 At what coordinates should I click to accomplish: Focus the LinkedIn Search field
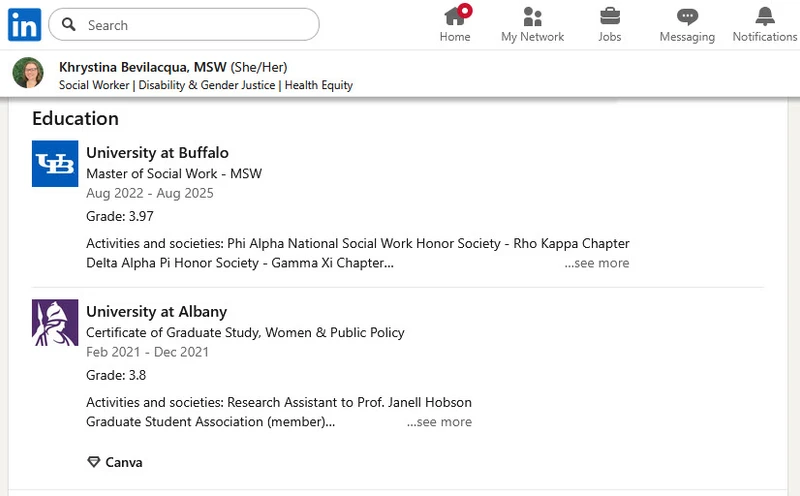point(184,24)
